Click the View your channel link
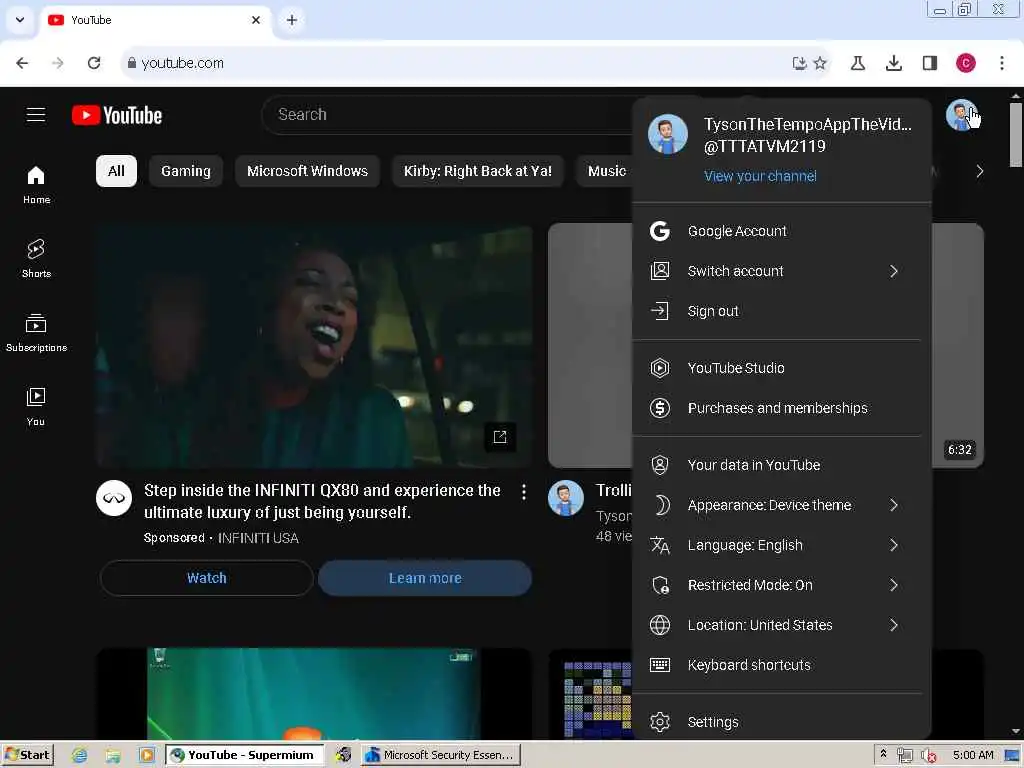Screen dimensions: 1024x768 760,176
